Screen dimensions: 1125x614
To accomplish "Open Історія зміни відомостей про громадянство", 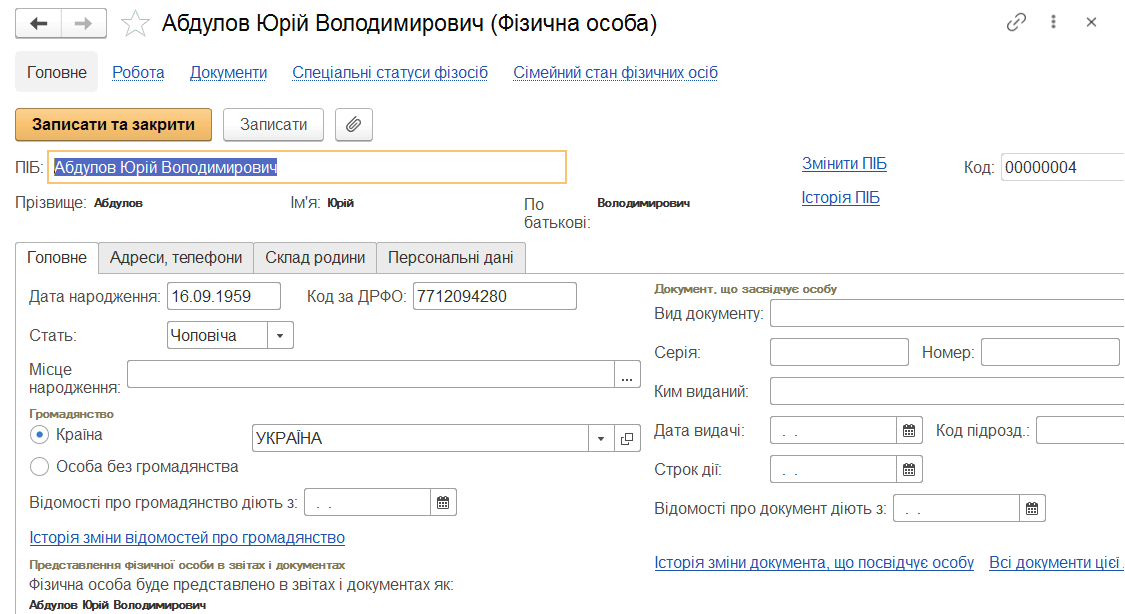I will tap(187, 537).
